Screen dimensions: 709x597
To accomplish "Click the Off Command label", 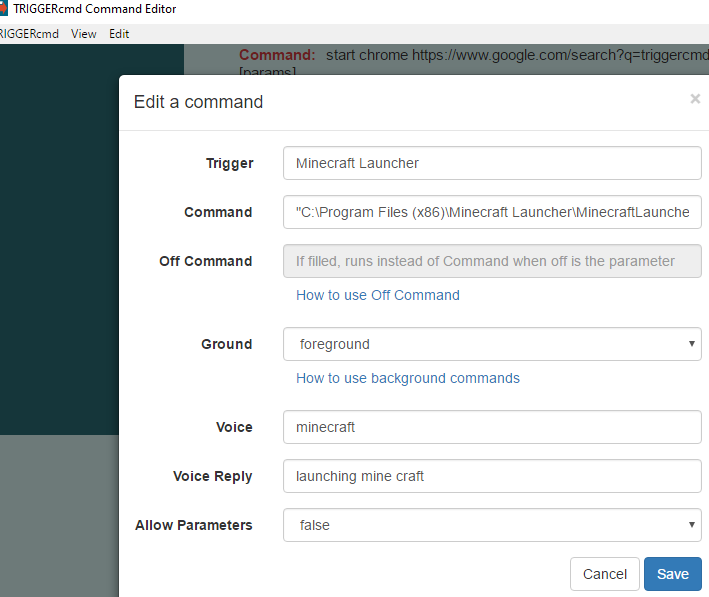I will (205, 261).
